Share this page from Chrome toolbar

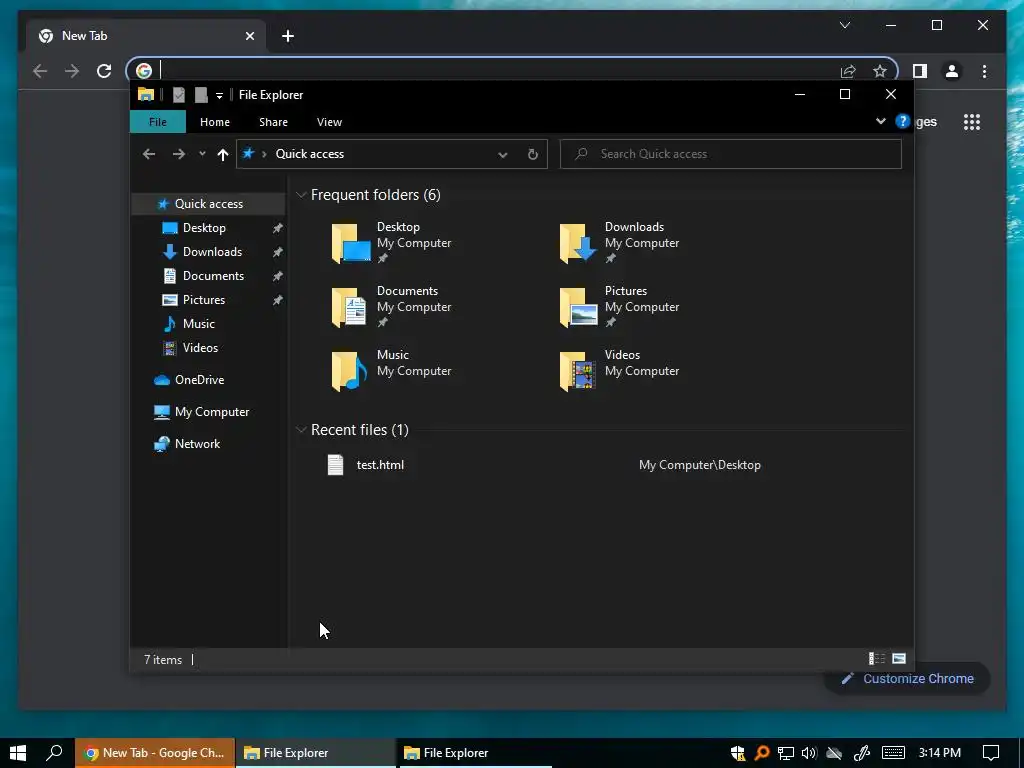848,71
